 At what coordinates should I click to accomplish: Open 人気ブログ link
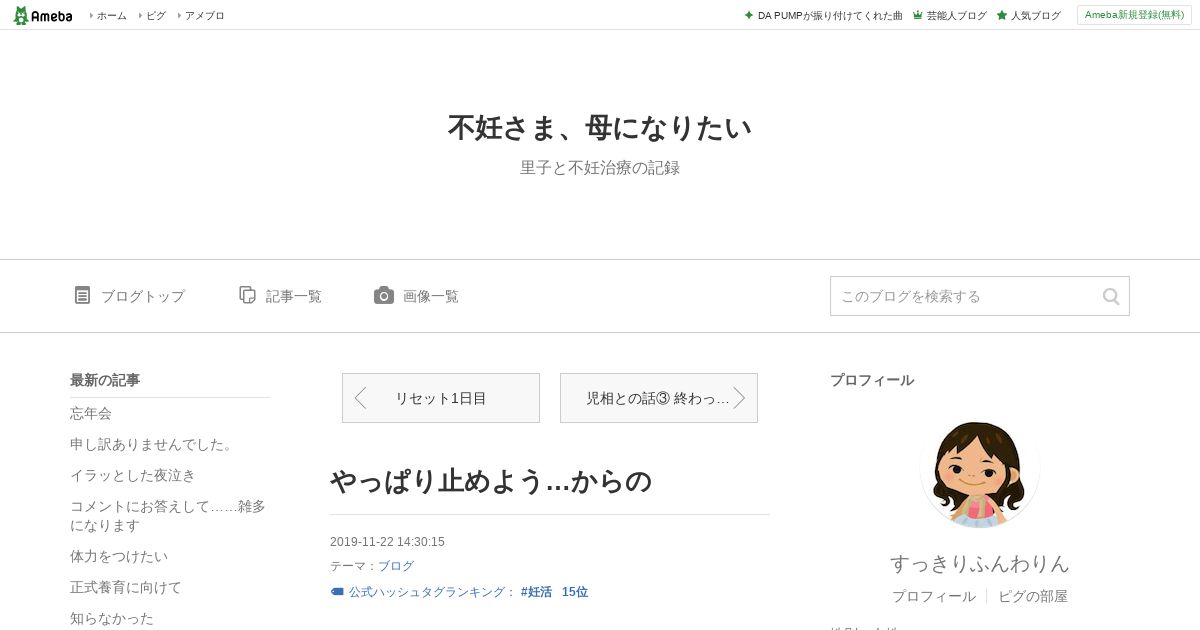[1035, 16]
